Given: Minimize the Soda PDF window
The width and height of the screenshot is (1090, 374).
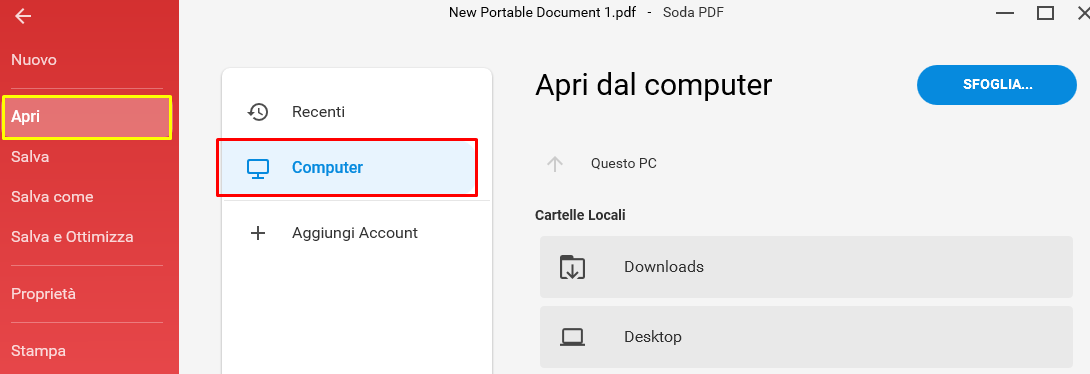Looking at the screenshot, I should [1005, 13].
